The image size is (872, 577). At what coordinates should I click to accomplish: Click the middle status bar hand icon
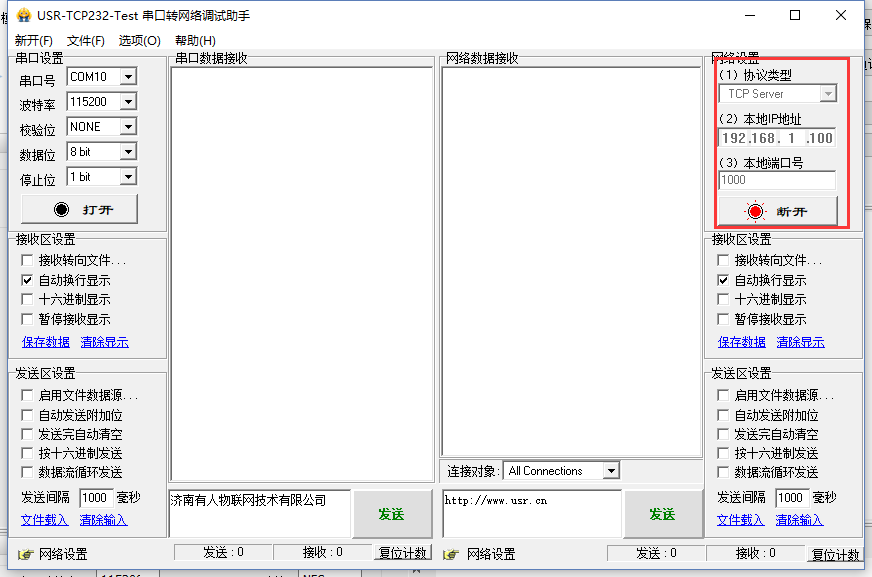click(451, 554)
